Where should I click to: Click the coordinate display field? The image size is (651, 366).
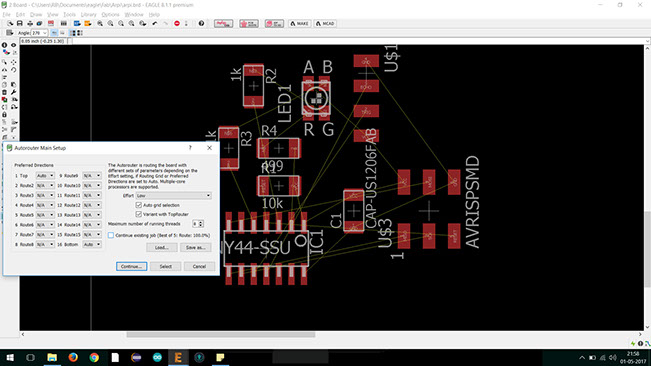click(x=44, y=41)
